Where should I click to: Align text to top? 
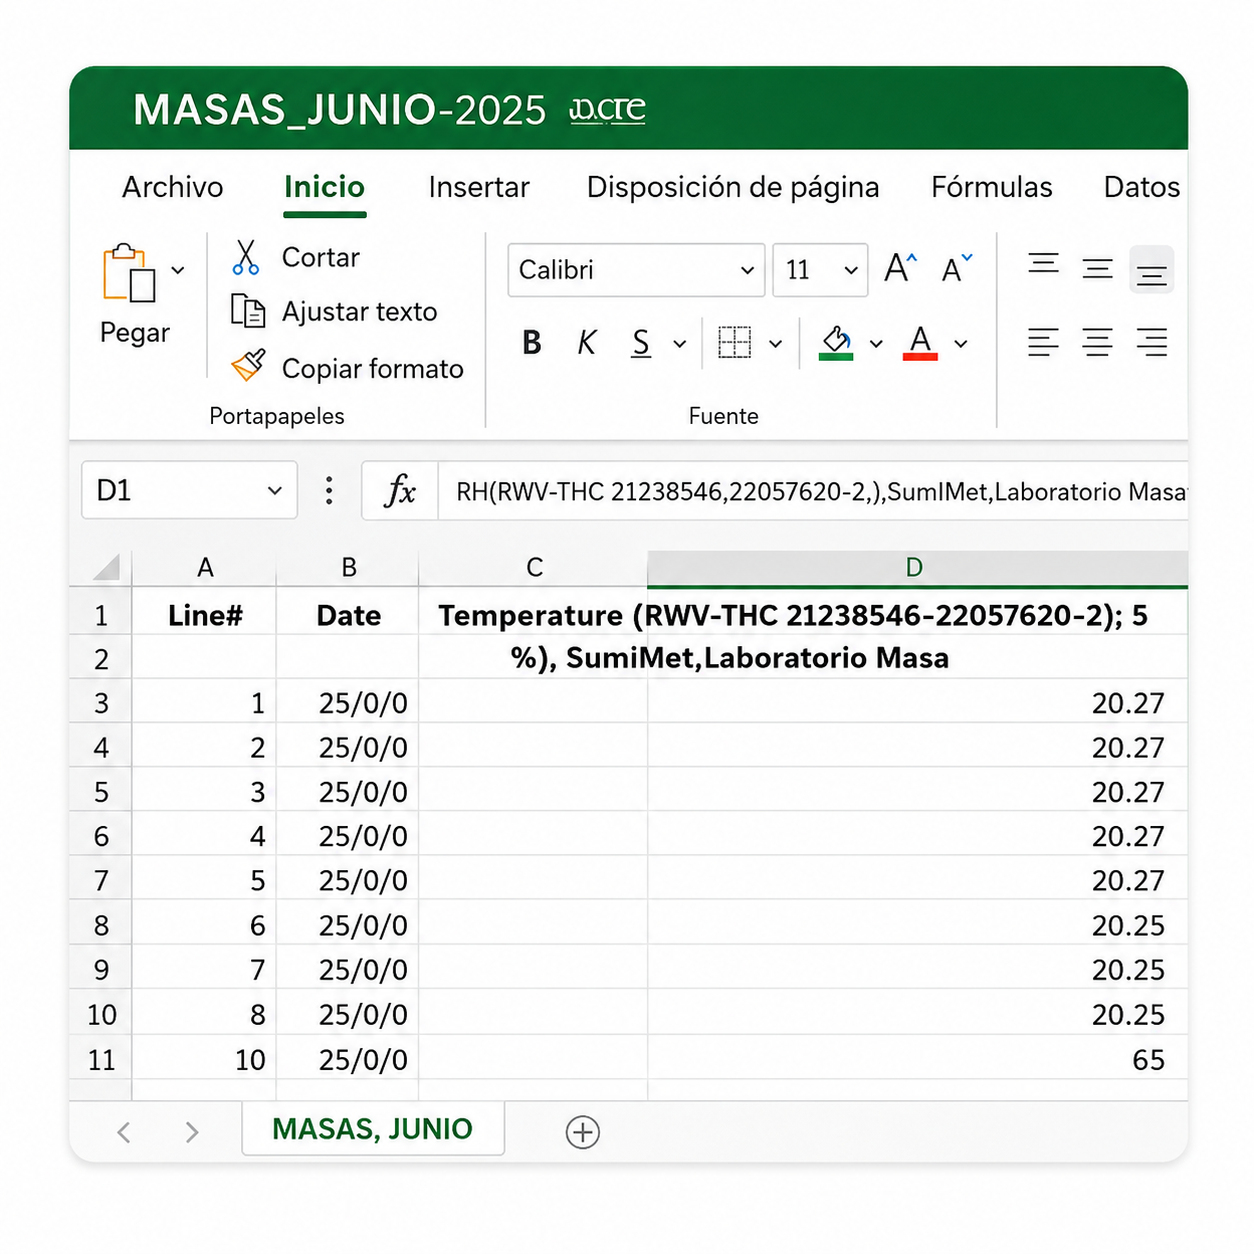(1044, 264)
